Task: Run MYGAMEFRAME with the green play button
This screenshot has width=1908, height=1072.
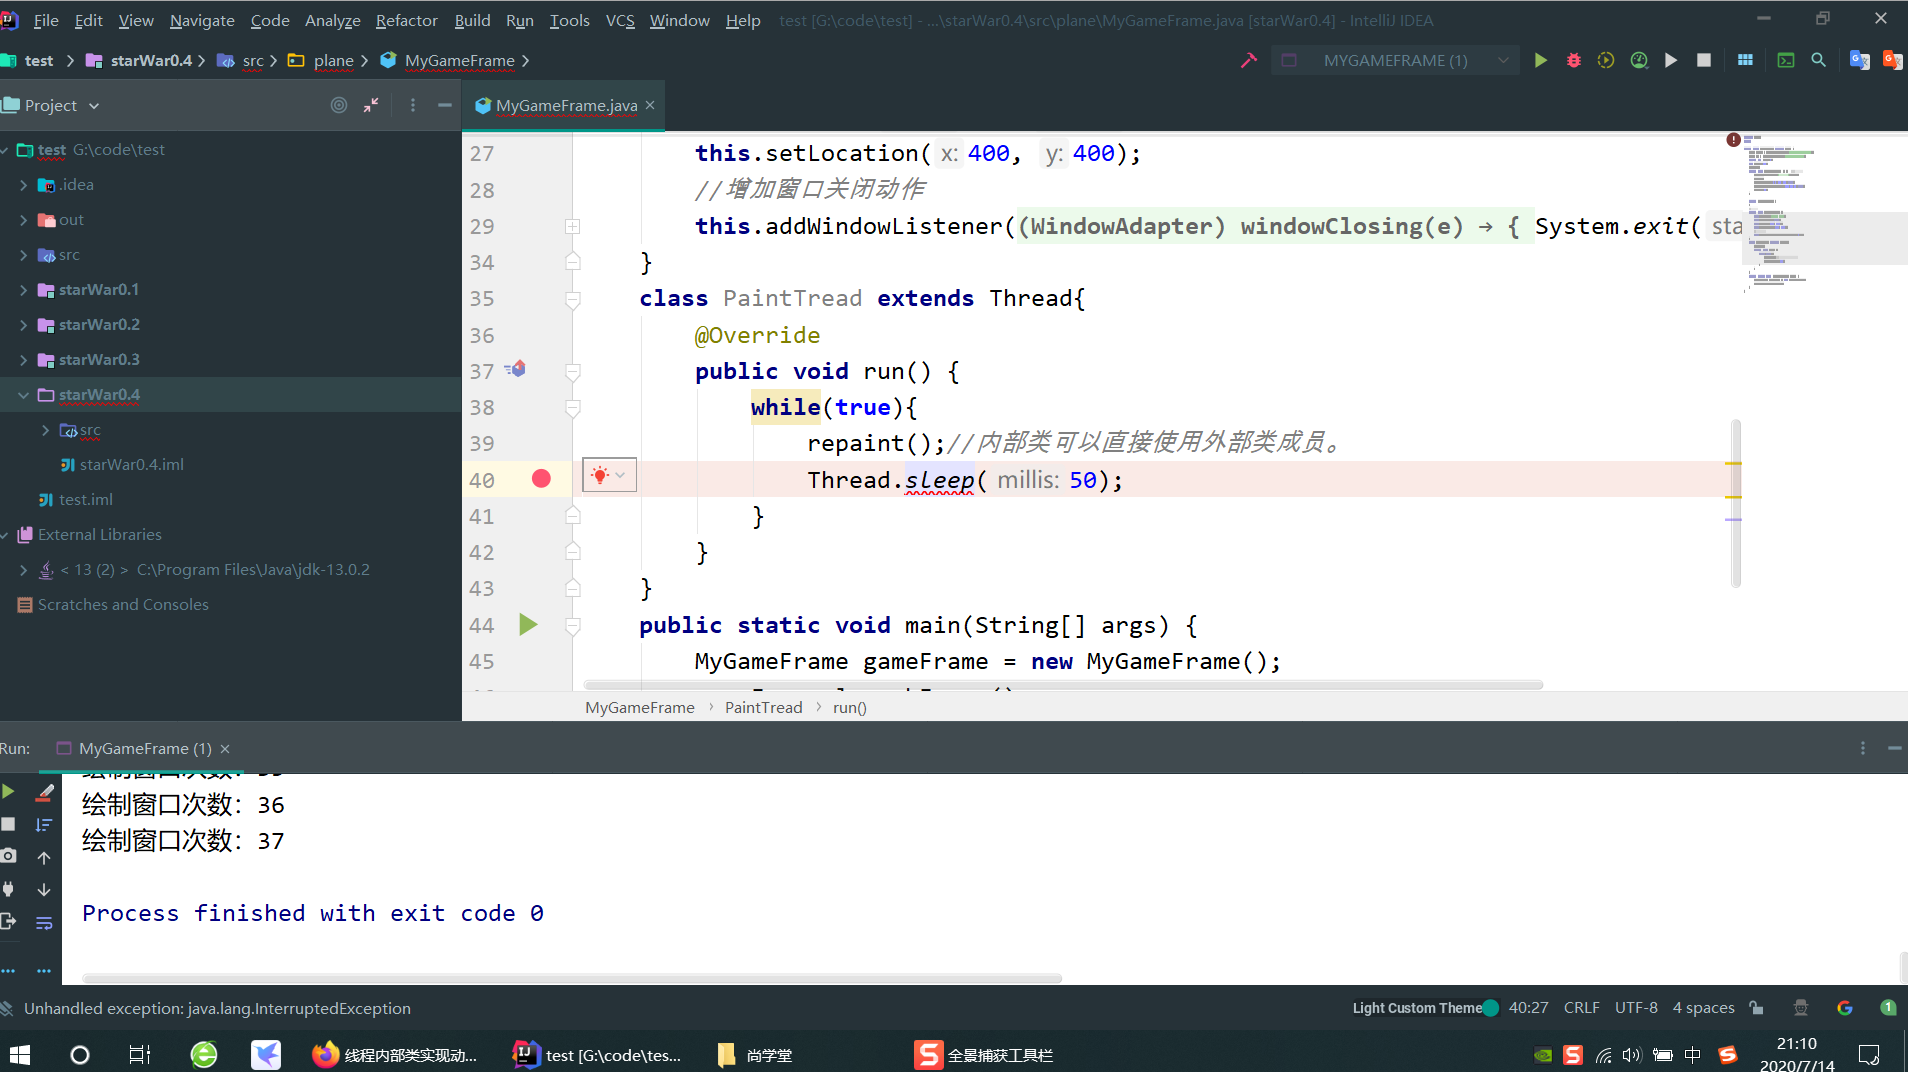Action: pyautogui.click(x=1540, y=60)
